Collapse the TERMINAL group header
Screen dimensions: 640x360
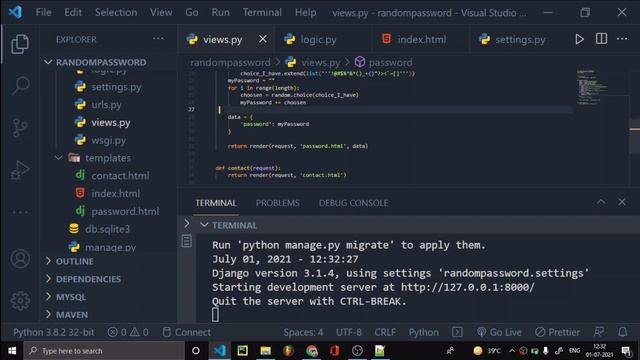[x=234, y=225]
